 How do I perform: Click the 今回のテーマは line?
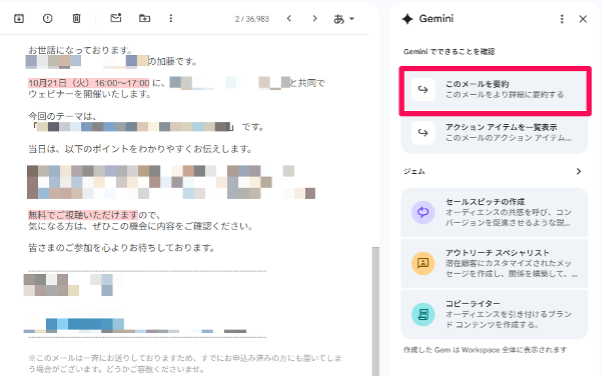point(62,116)
